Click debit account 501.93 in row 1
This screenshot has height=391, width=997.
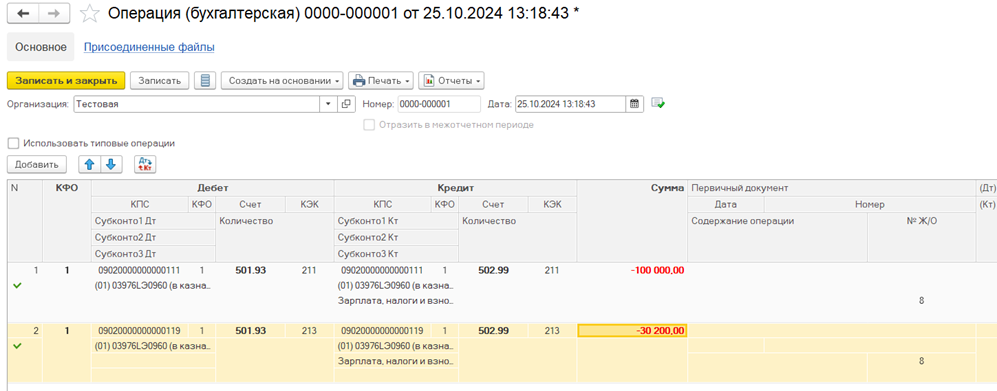coord(251,270)
